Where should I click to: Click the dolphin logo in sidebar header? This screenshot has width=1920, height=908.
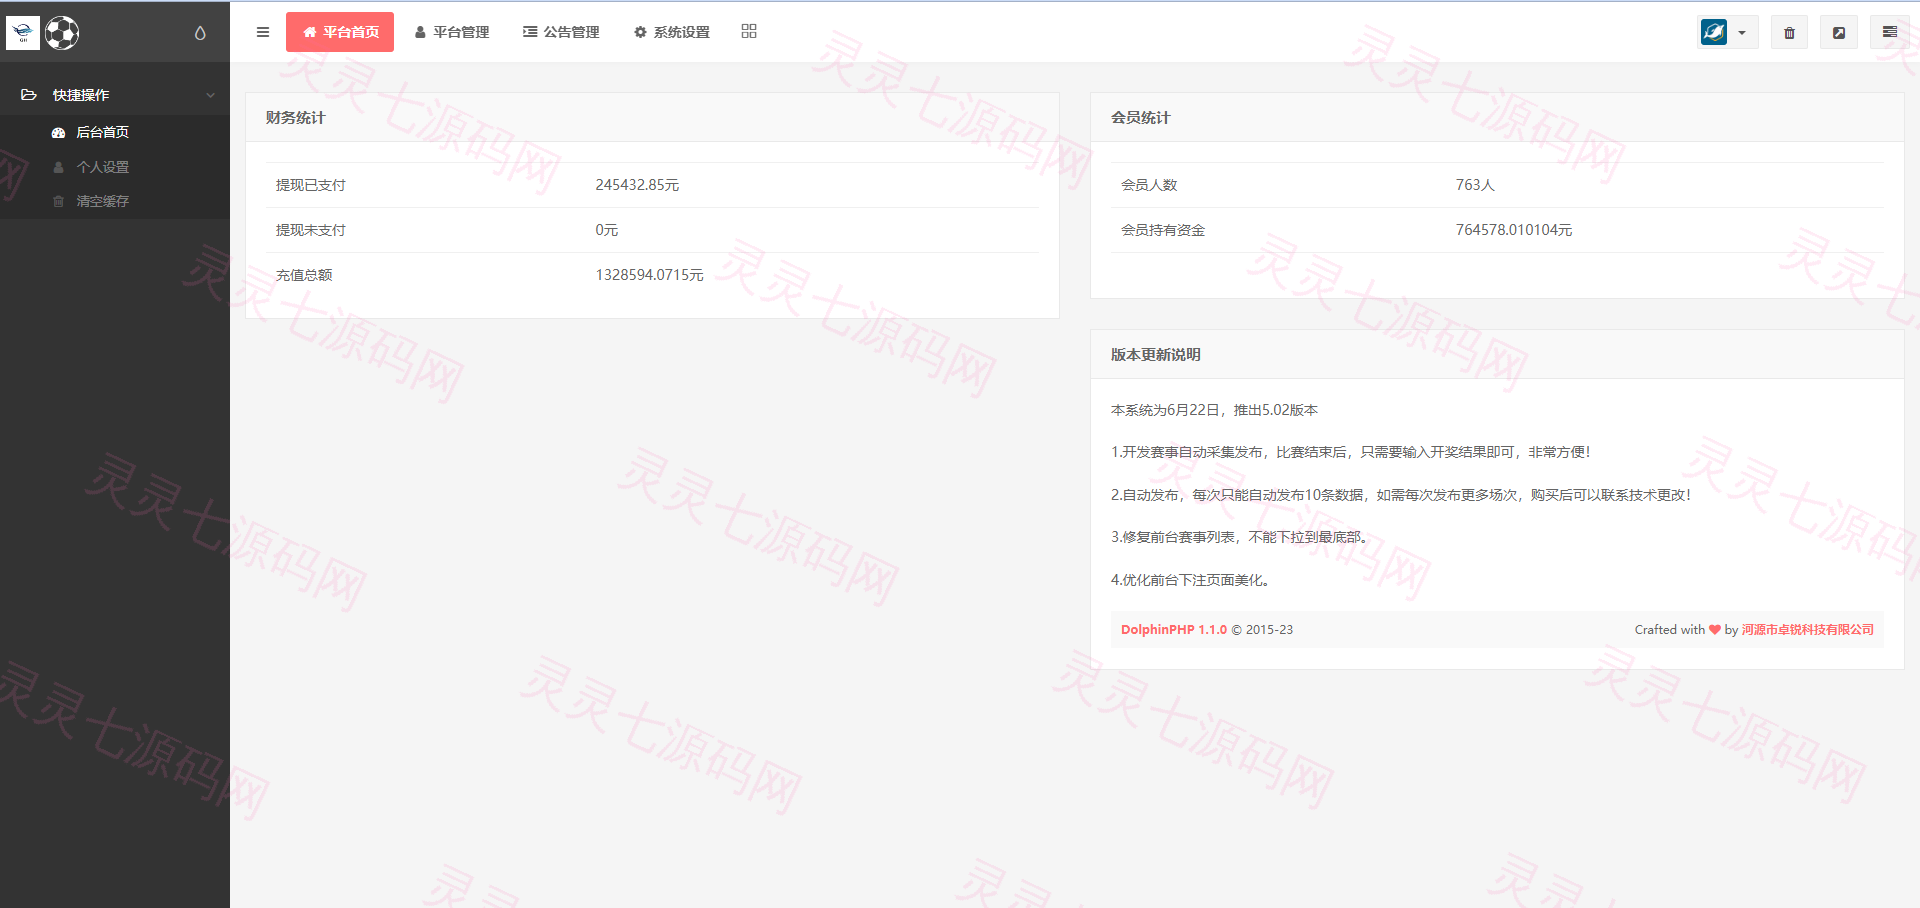coord(23,33)
